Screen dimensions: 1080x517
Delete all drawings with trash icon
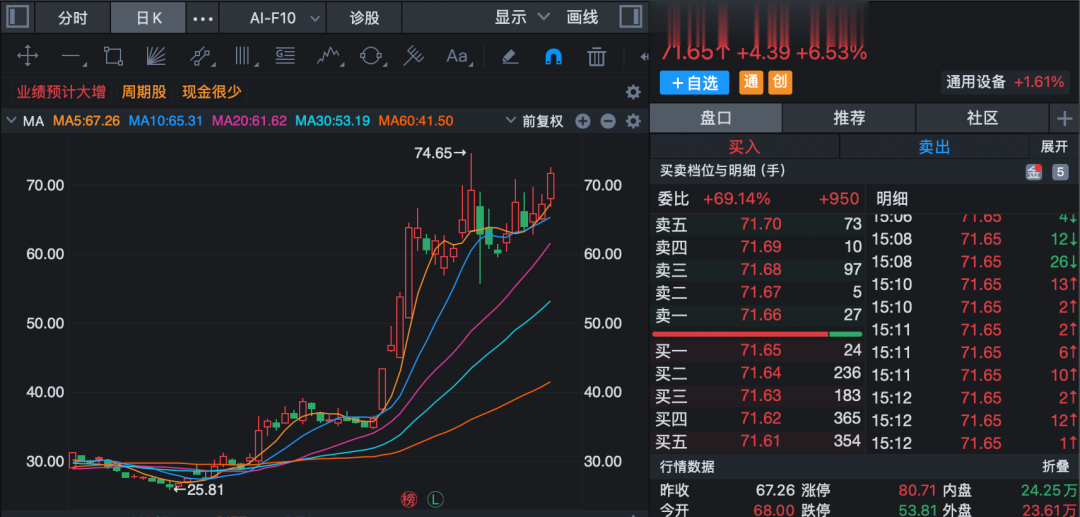[596, 56]
